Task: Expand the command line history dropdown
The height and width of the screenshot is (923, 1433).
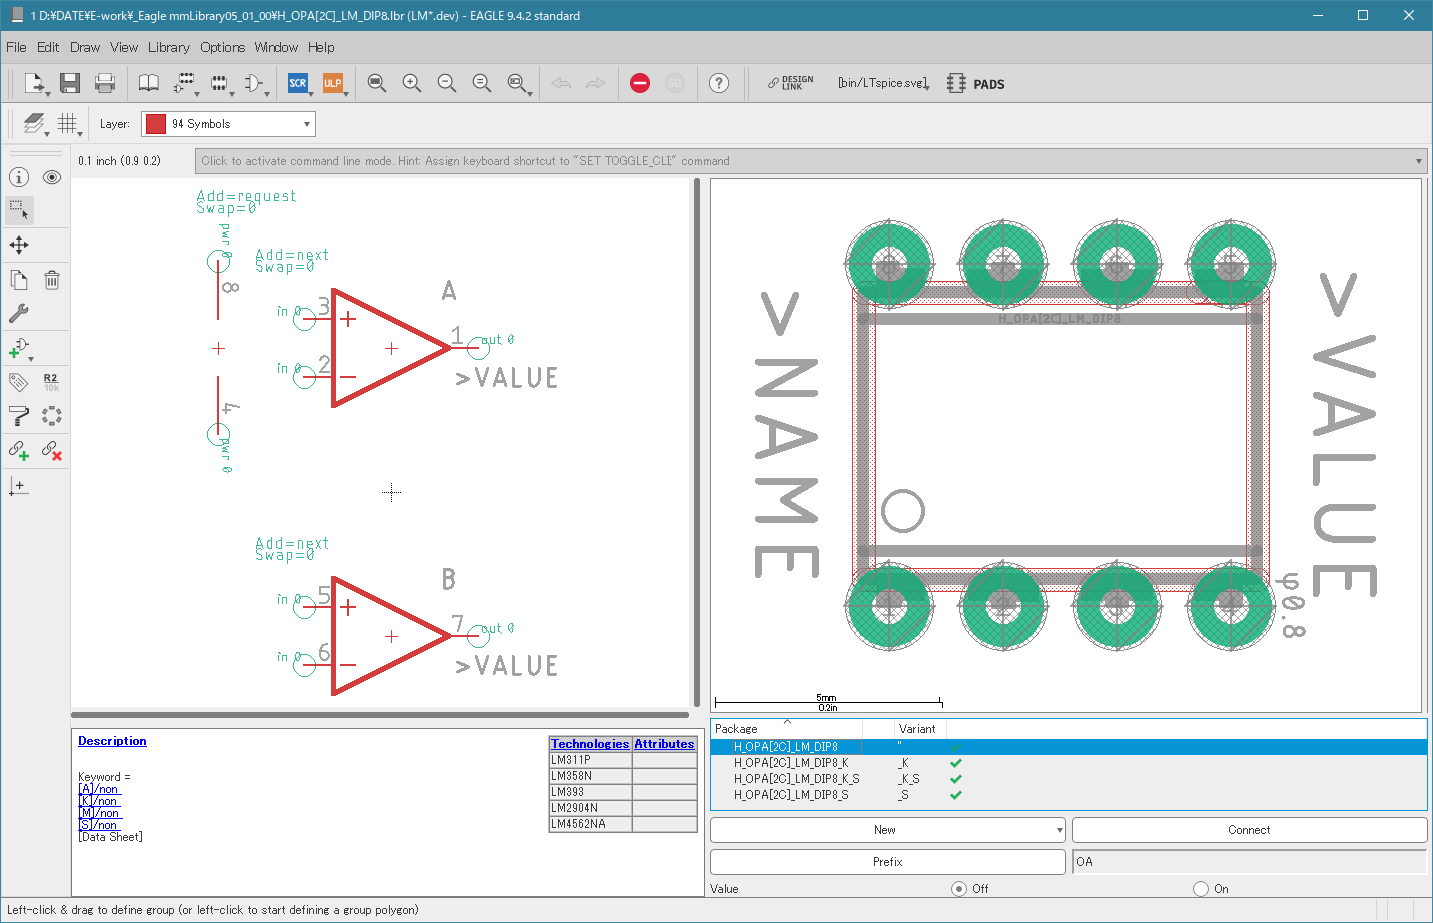Action: pyautogui.click(x=1418, y=161)
